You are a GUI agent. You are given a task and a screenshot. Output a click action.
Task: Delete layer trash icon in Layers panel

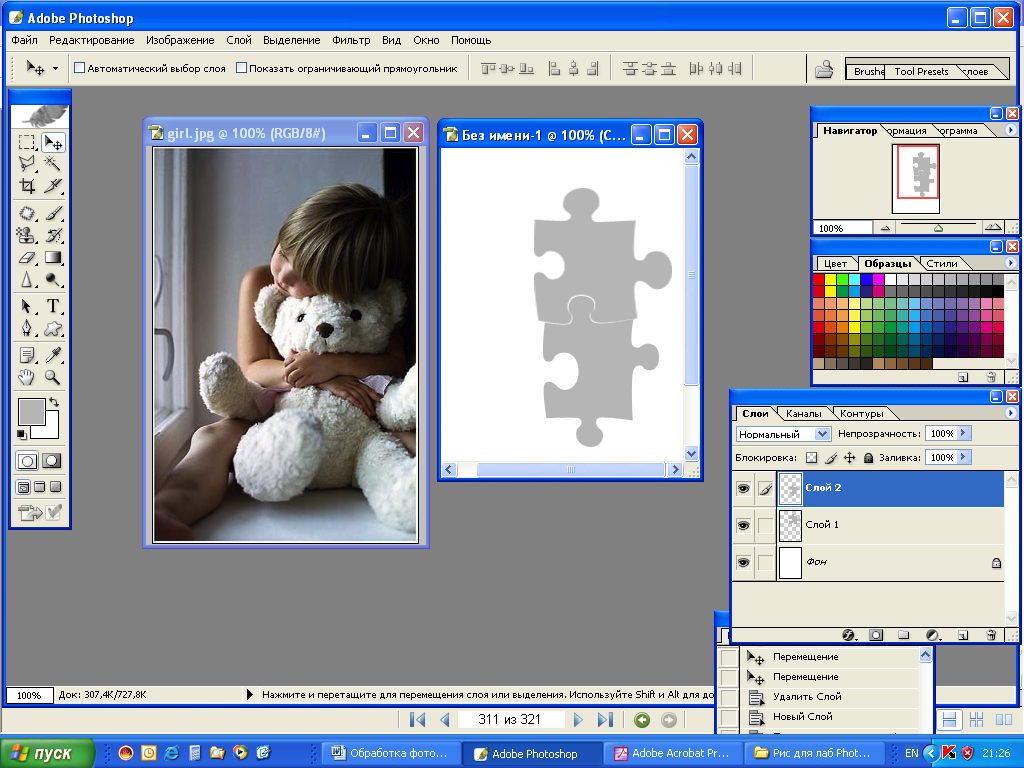point(991,635)
